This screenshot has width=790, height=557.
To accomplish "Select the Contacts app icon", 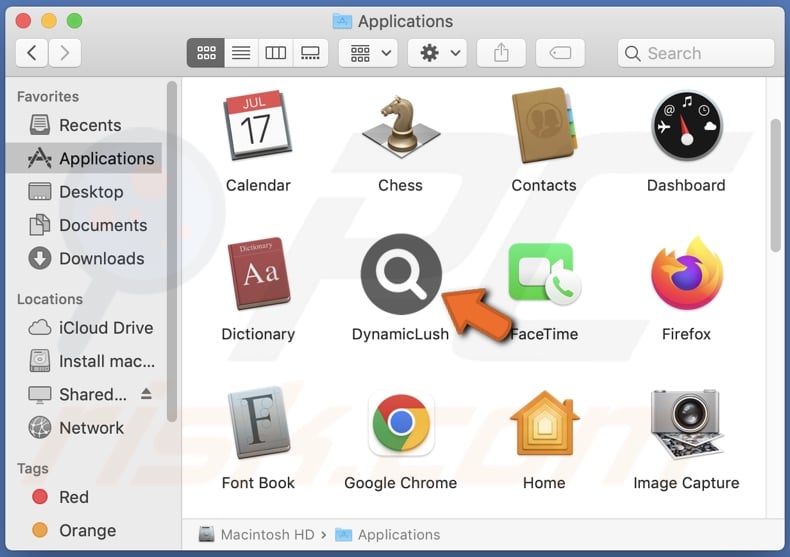I will click(544, 125).
